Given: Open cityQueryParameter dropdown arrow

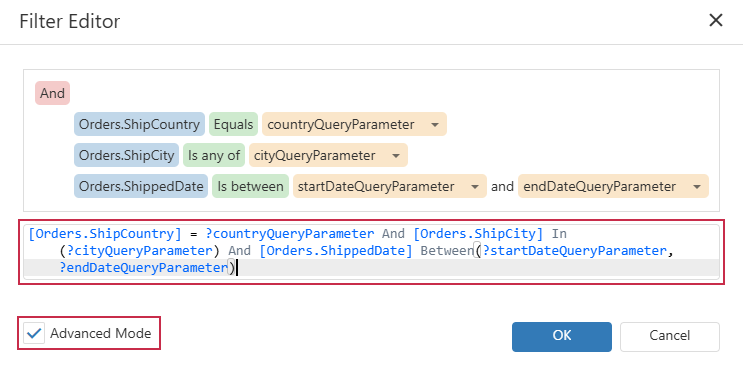Looking at the screenshot, I should (396, 155).
